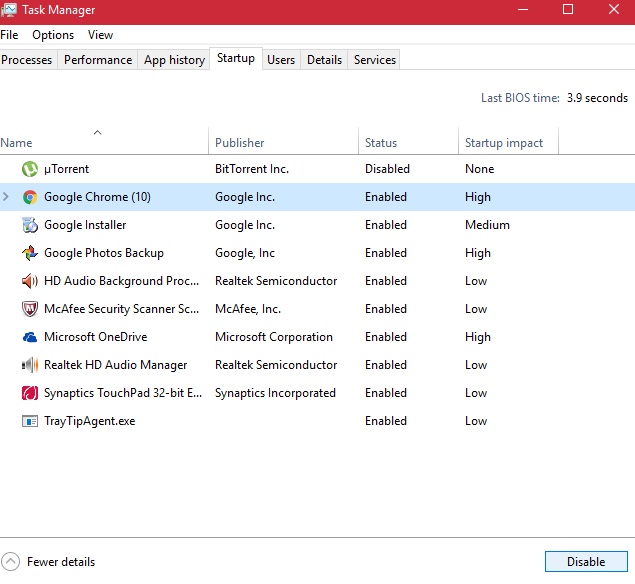Click the Synaptics Incorporated publisher cell

[x=275, y=393]
